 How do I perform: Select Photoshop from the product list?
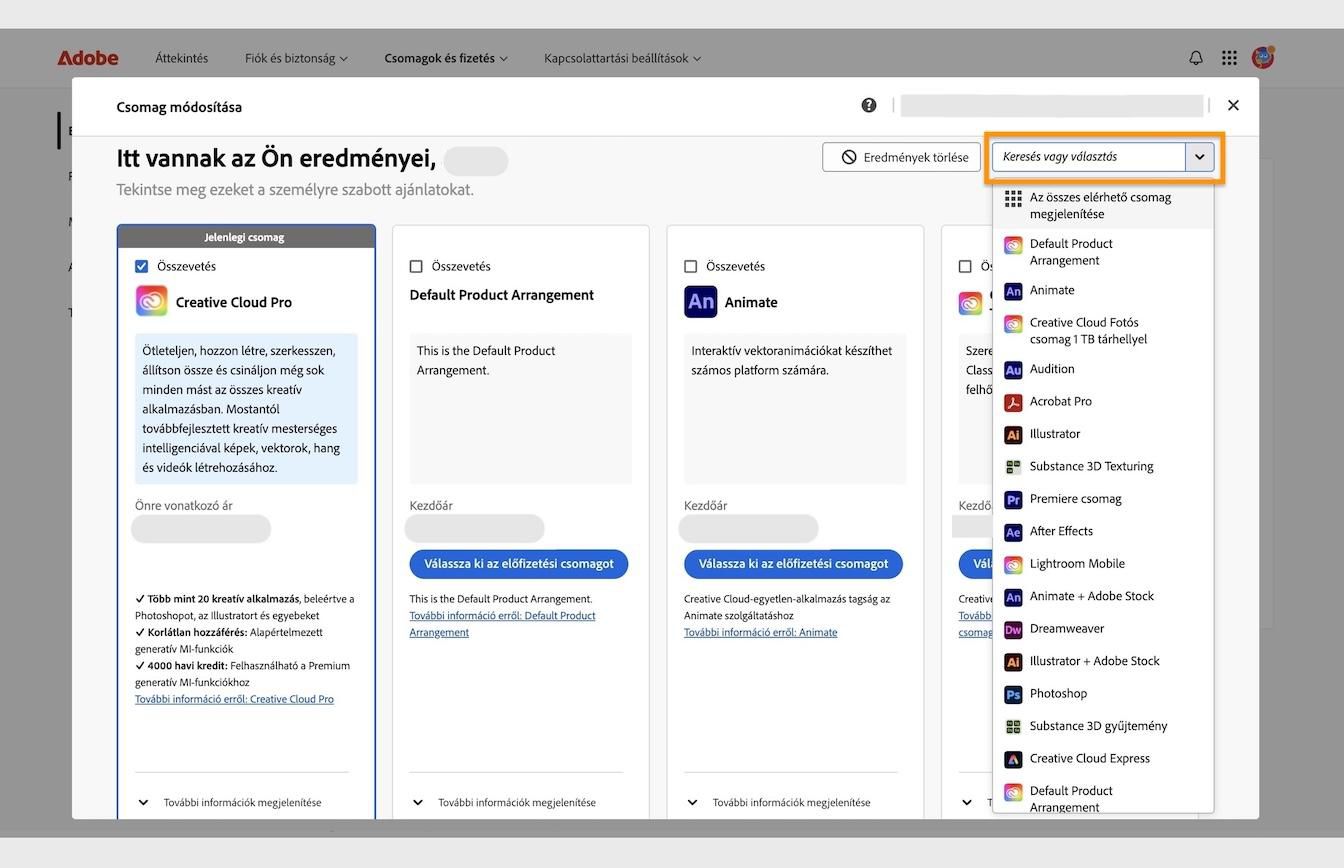coord(1056,693)
